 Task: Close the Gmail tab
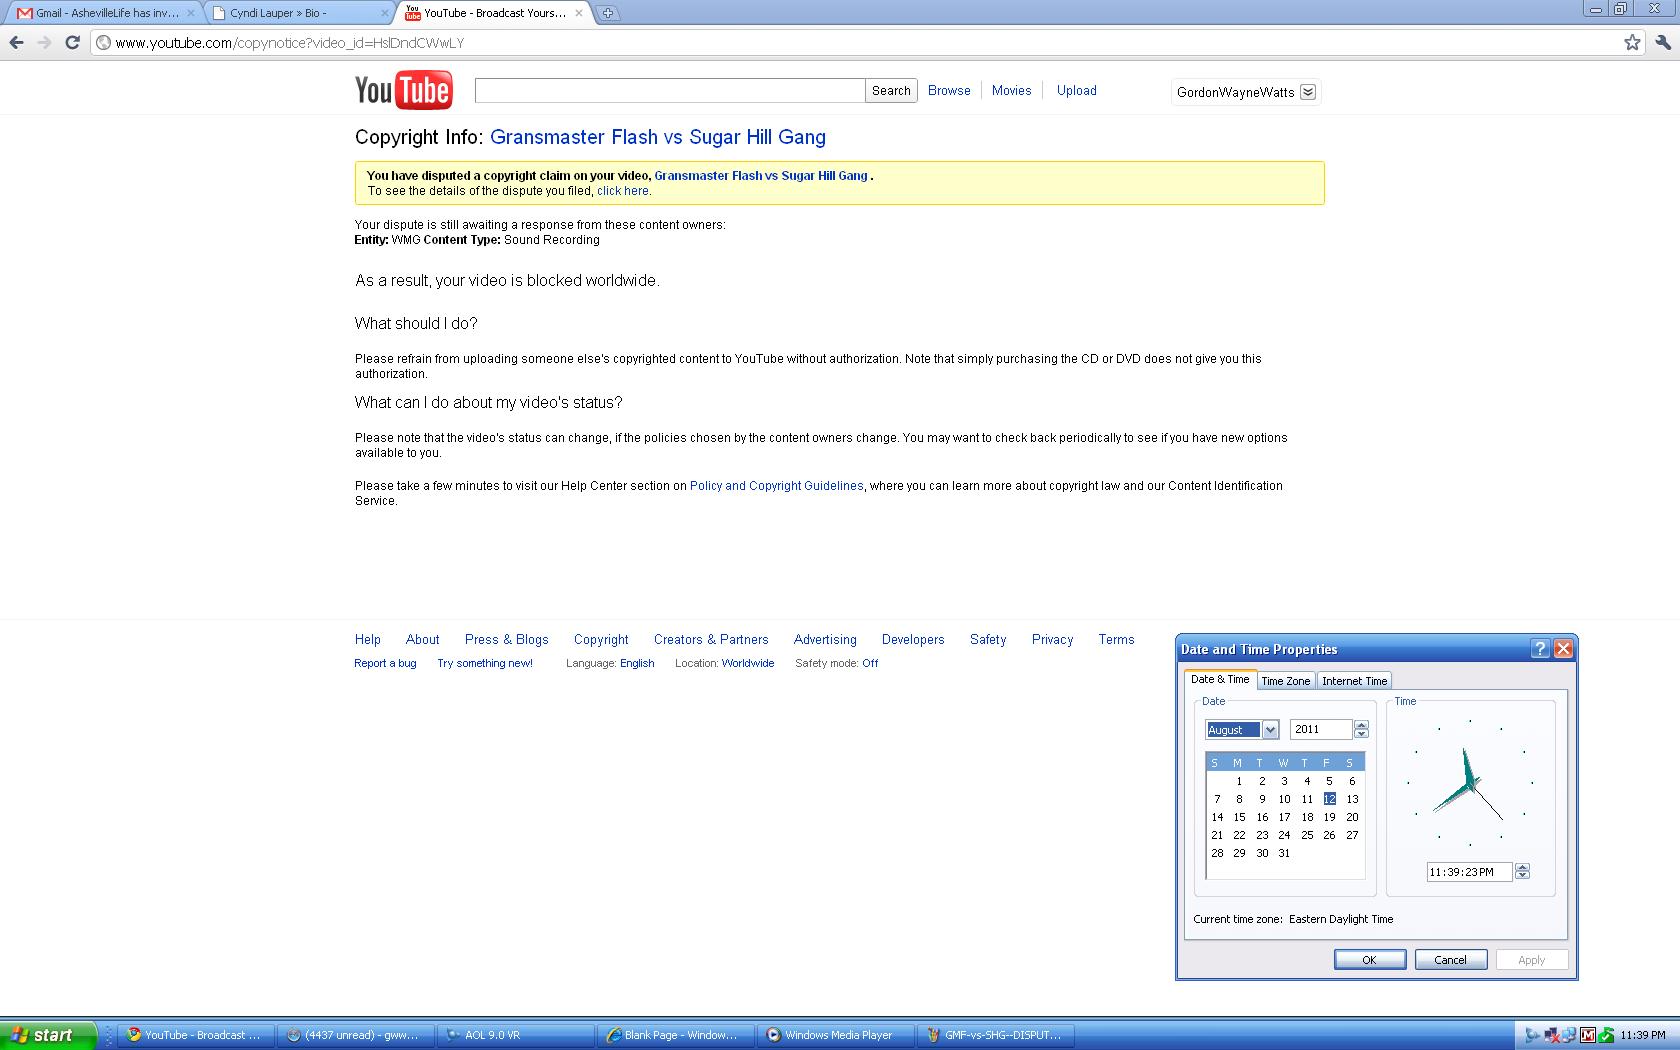191,13
